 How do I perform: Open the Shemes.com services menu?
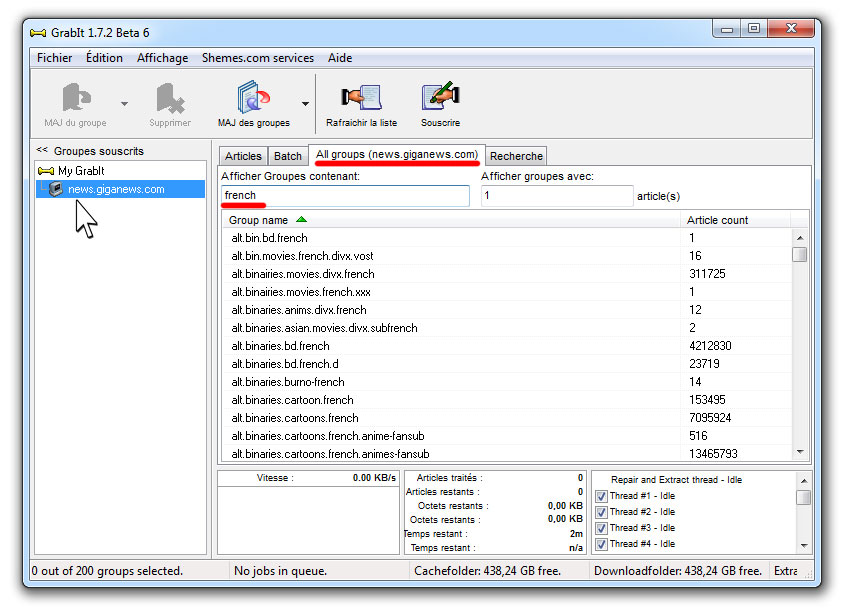[258, 58]
